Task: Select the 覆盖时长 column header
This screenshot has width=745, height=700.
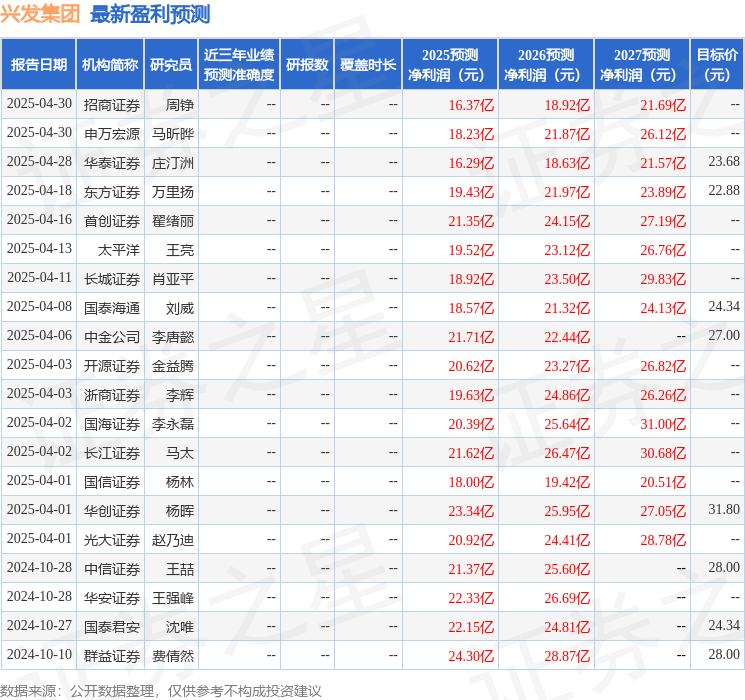Action: point(368,64)
